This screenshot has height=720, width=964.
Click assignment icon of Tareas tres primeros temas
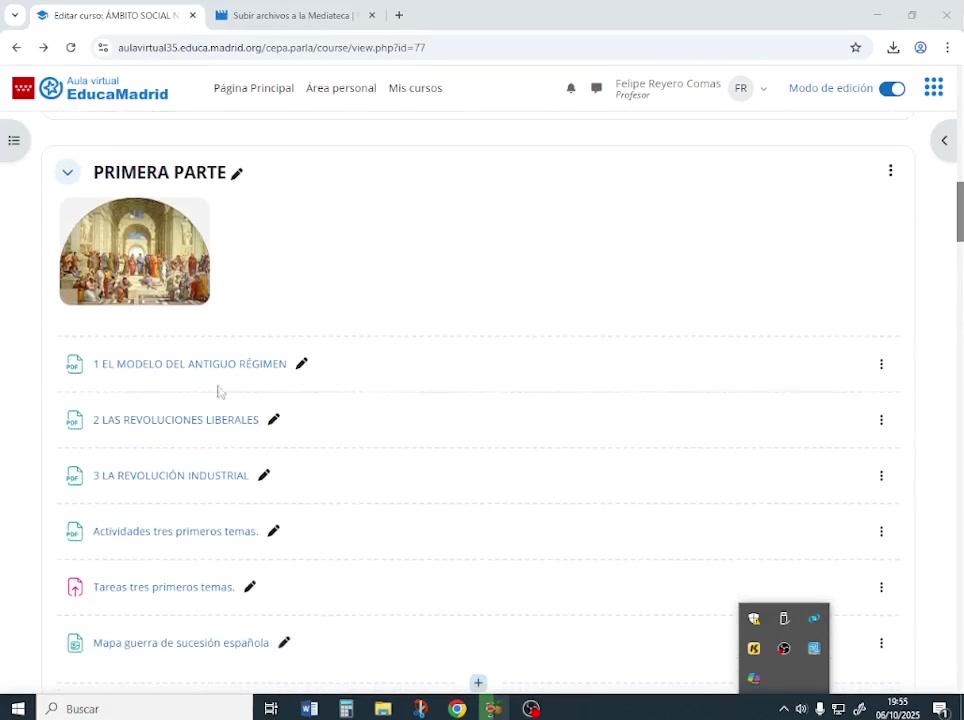pos(74,588)
